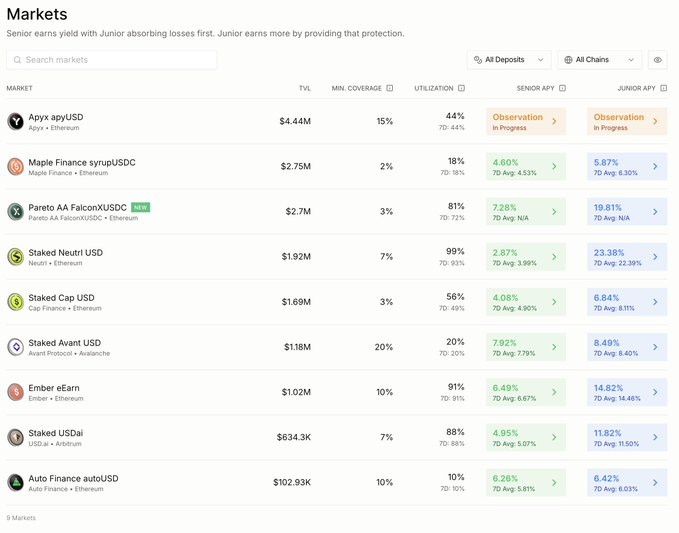Viewport: 679px width, 533px height.
Task: Click the Staked Cap USD token icon
Action: (x=15, y=302)
